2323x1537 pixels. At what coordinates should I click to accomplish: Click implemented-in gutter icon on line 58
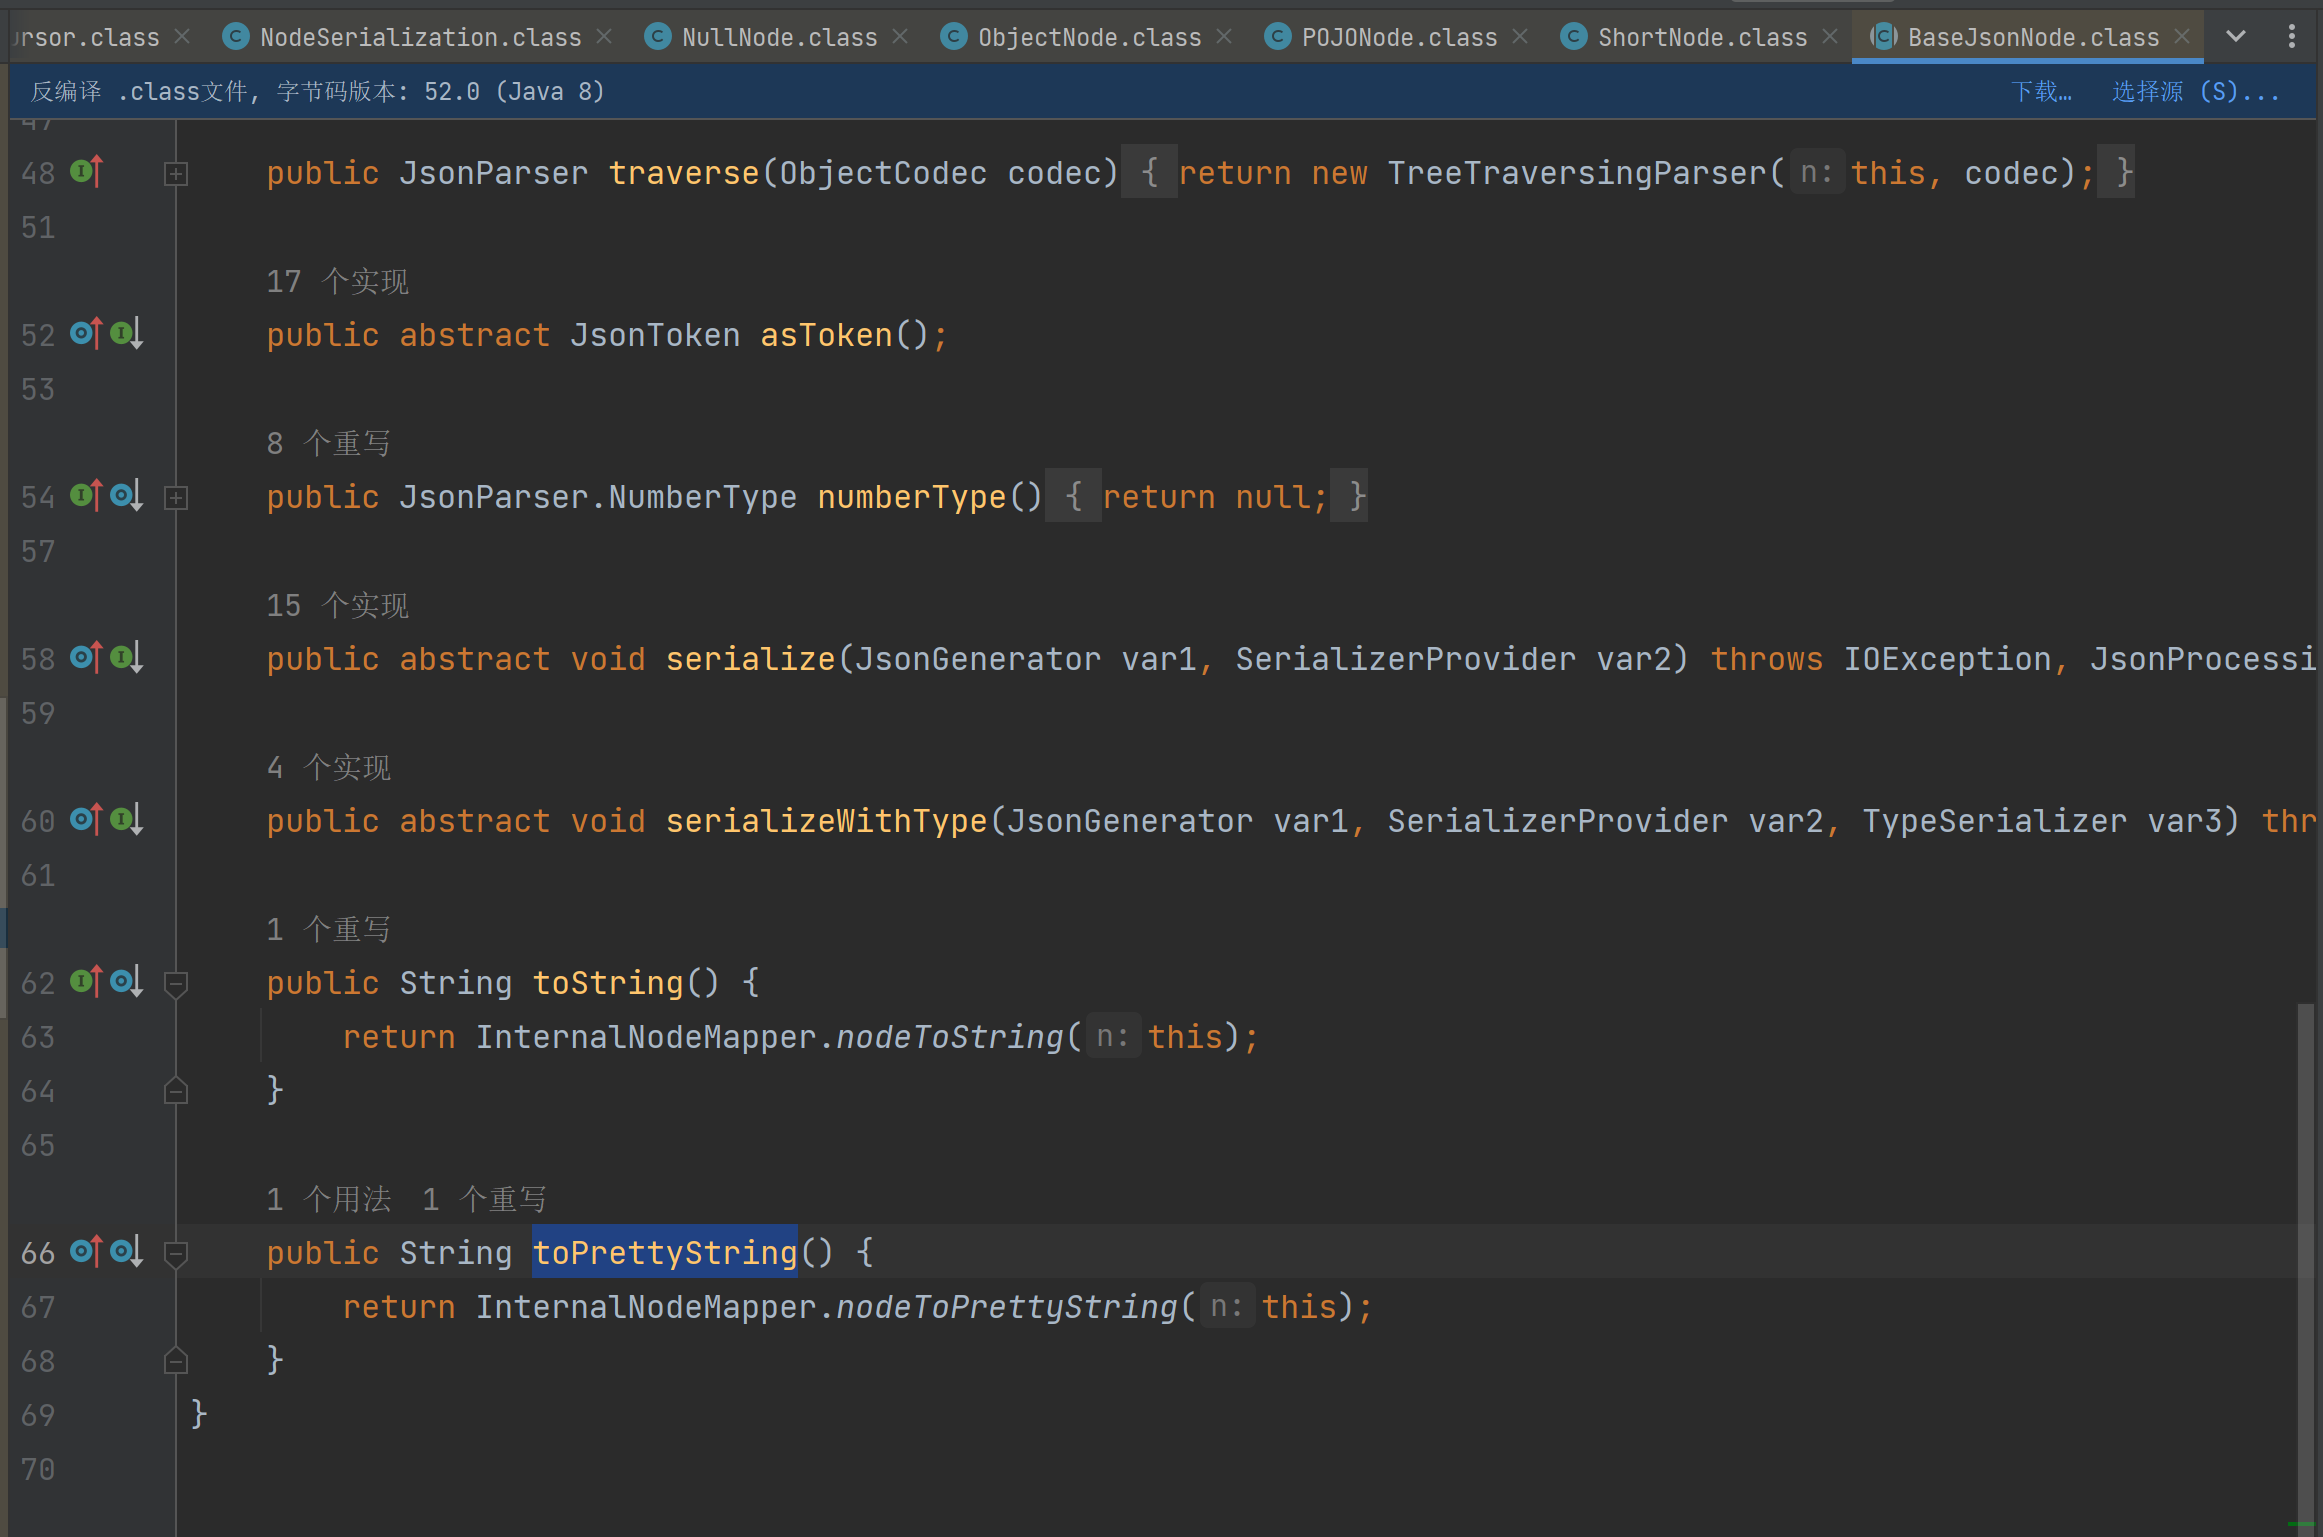click(127, 658)
